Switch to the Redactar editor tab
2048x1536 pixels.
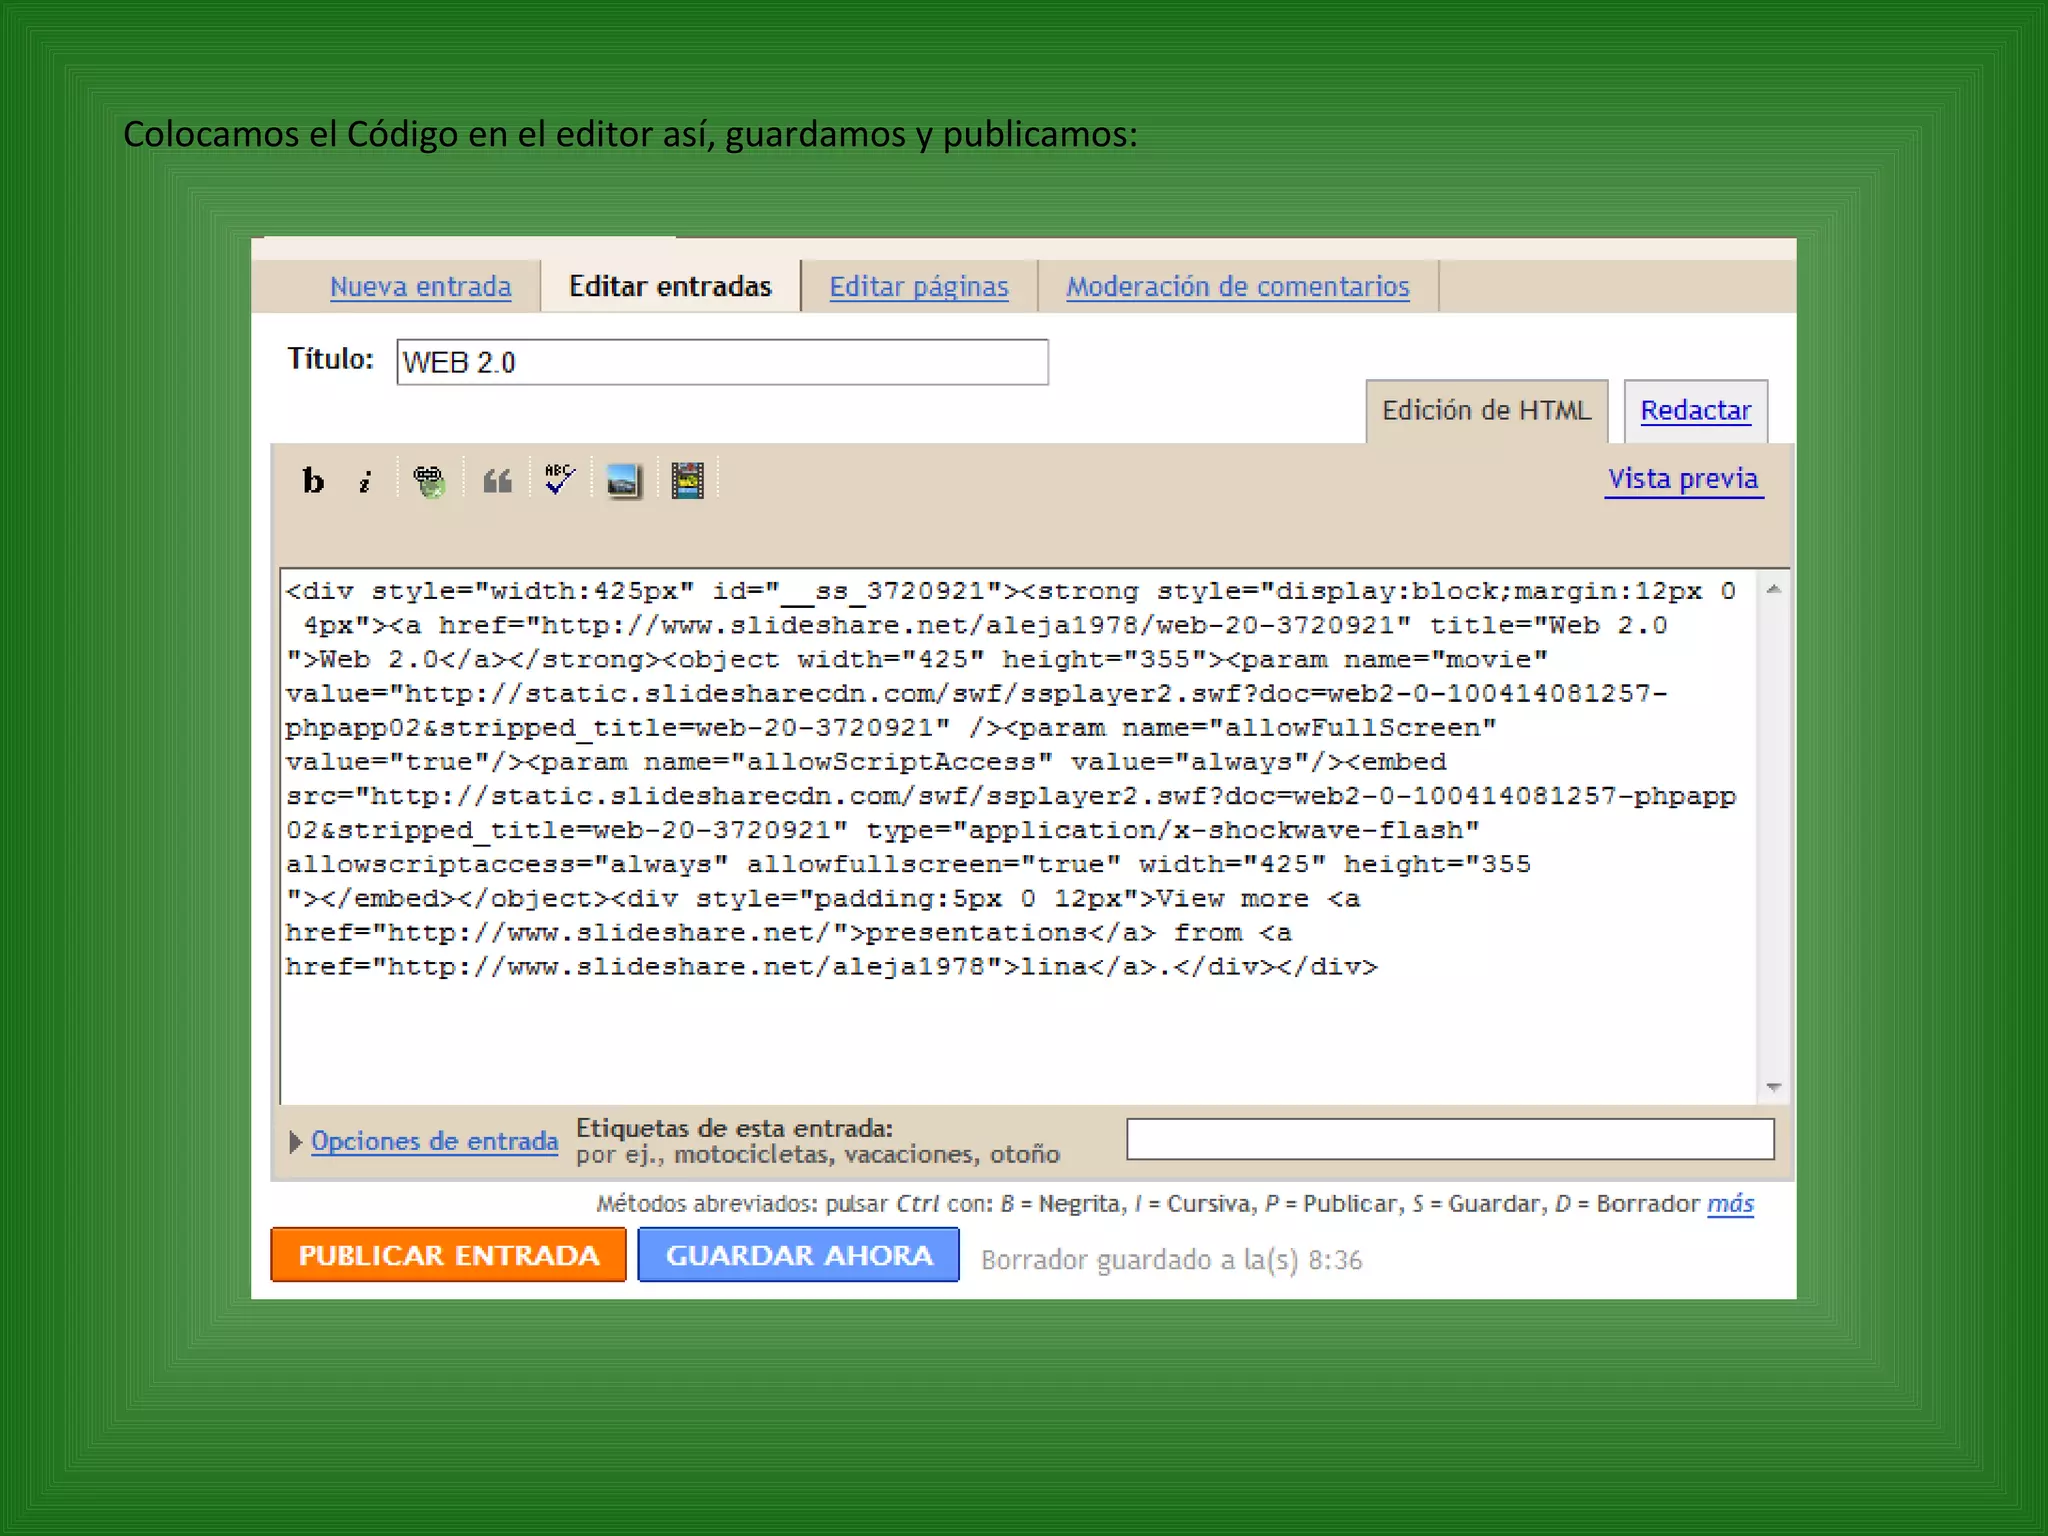click(x=1695, y=411)
